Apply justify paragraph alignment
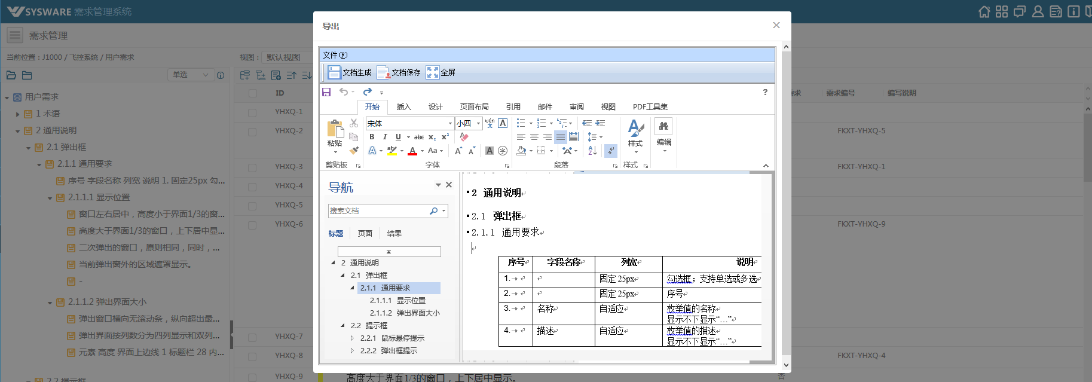The image size is (1092, 382). click(561, 137)
